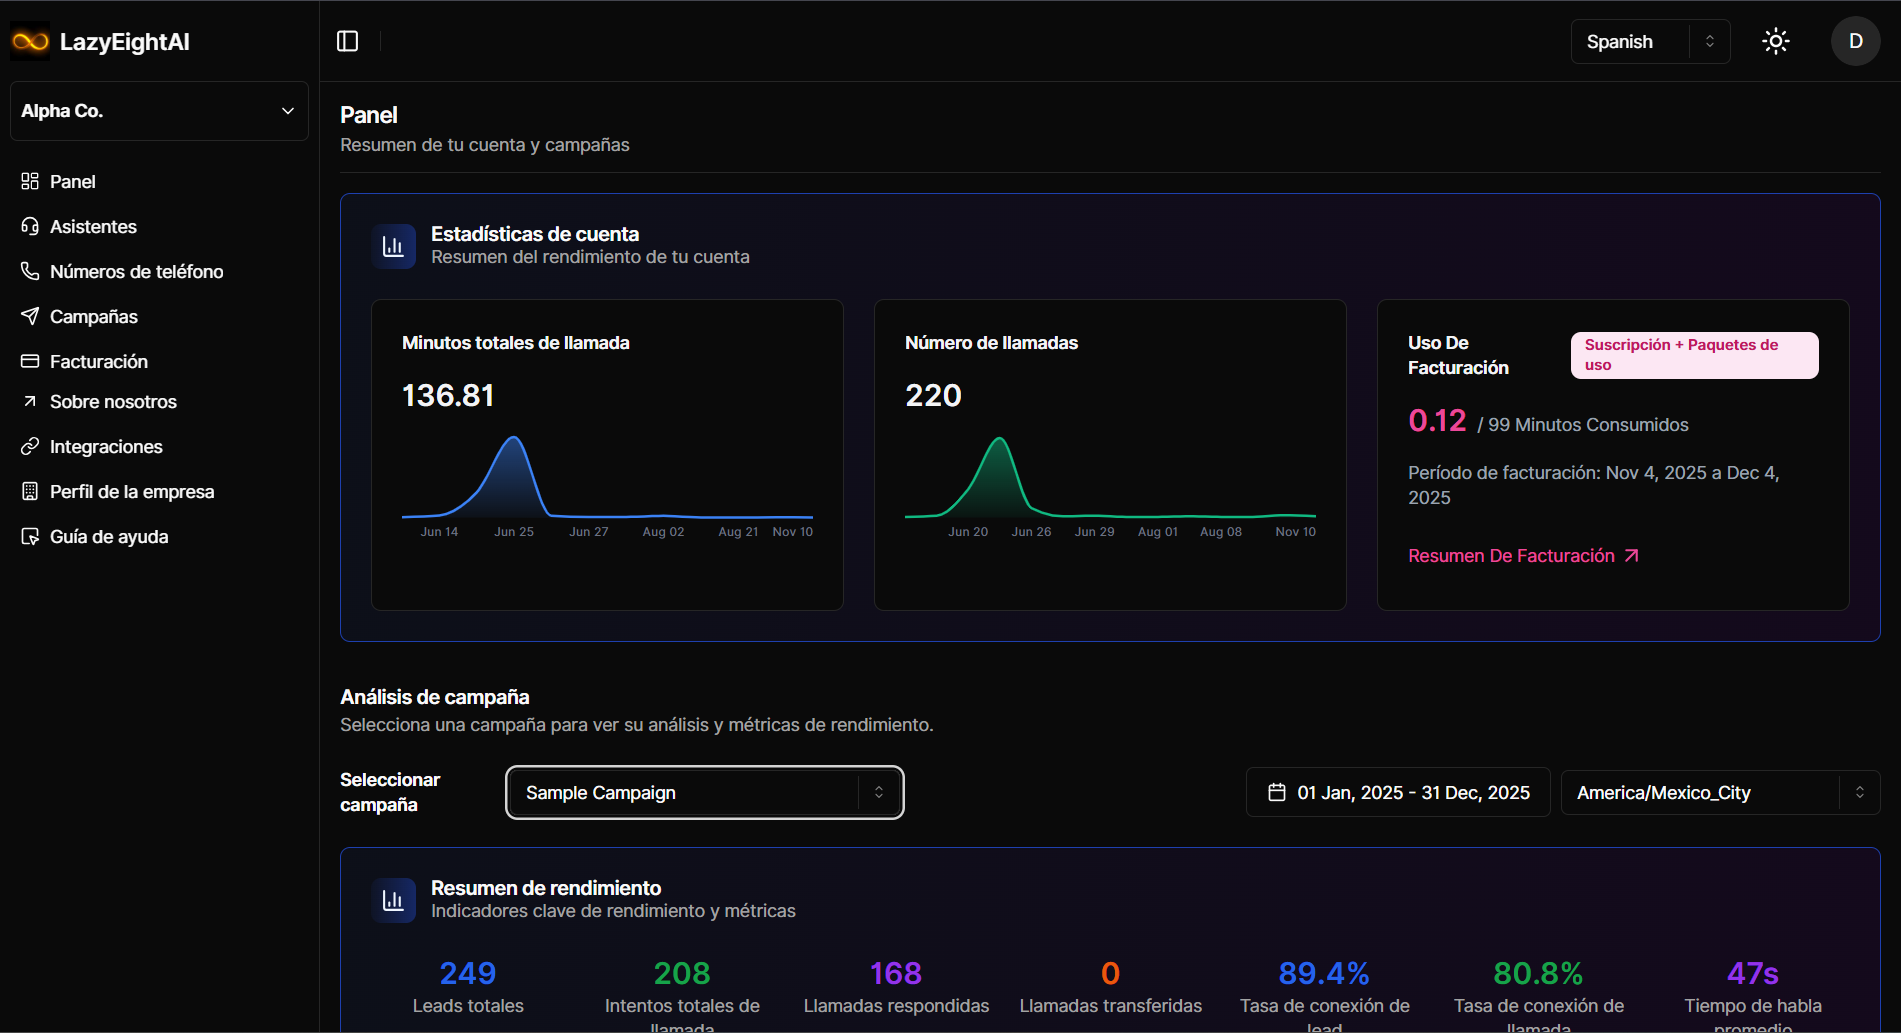Click the Panel dashboard icon in sidebar
Image resolution: width=1901 pixels, height=1033 pixels.
coord(30,181)
